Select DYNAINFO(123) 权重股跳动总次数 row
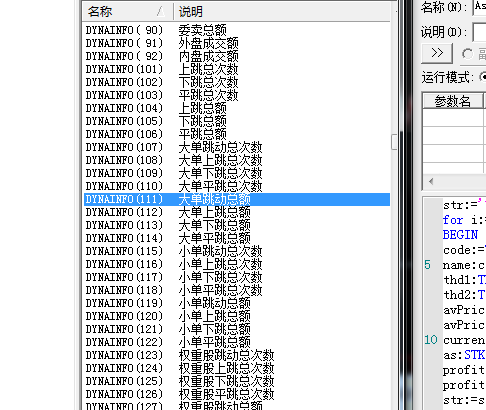This screenshot has width=486, height=410. [x=237, y=355]
